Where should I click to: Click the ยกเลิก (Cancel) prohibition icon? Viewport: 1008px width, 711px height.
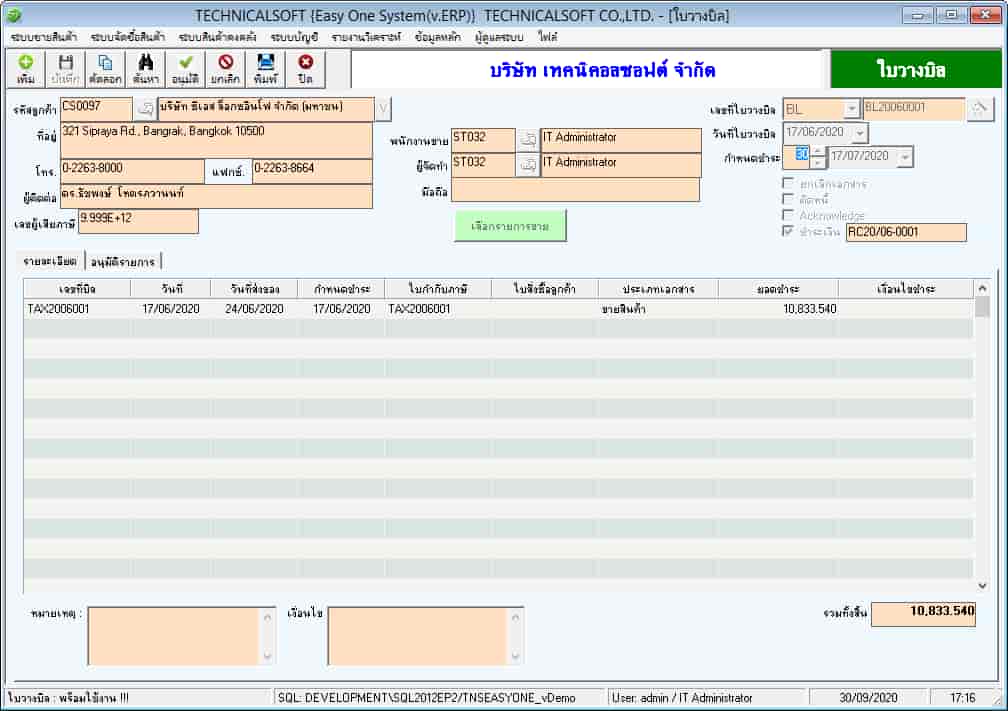click(226, 69)
